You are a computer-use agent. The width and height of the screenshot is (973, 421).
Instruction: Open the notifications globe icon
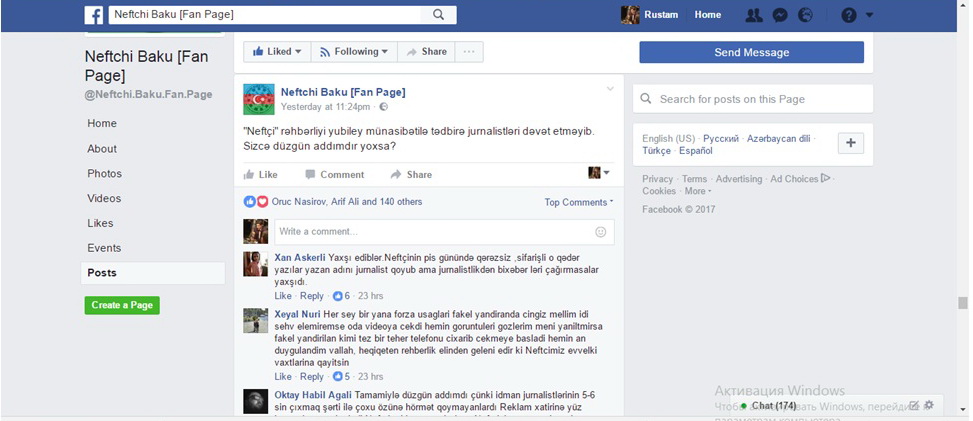[x=805, y=16]
